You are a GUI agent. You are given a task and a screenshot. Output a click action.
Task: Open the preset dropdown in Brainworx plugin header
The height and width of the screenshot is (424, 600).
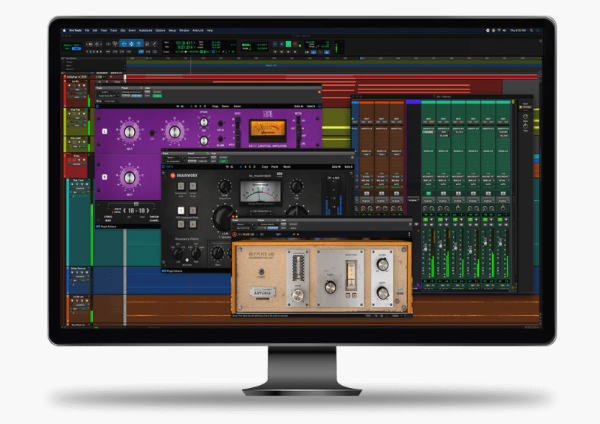[x=200, y=157]
